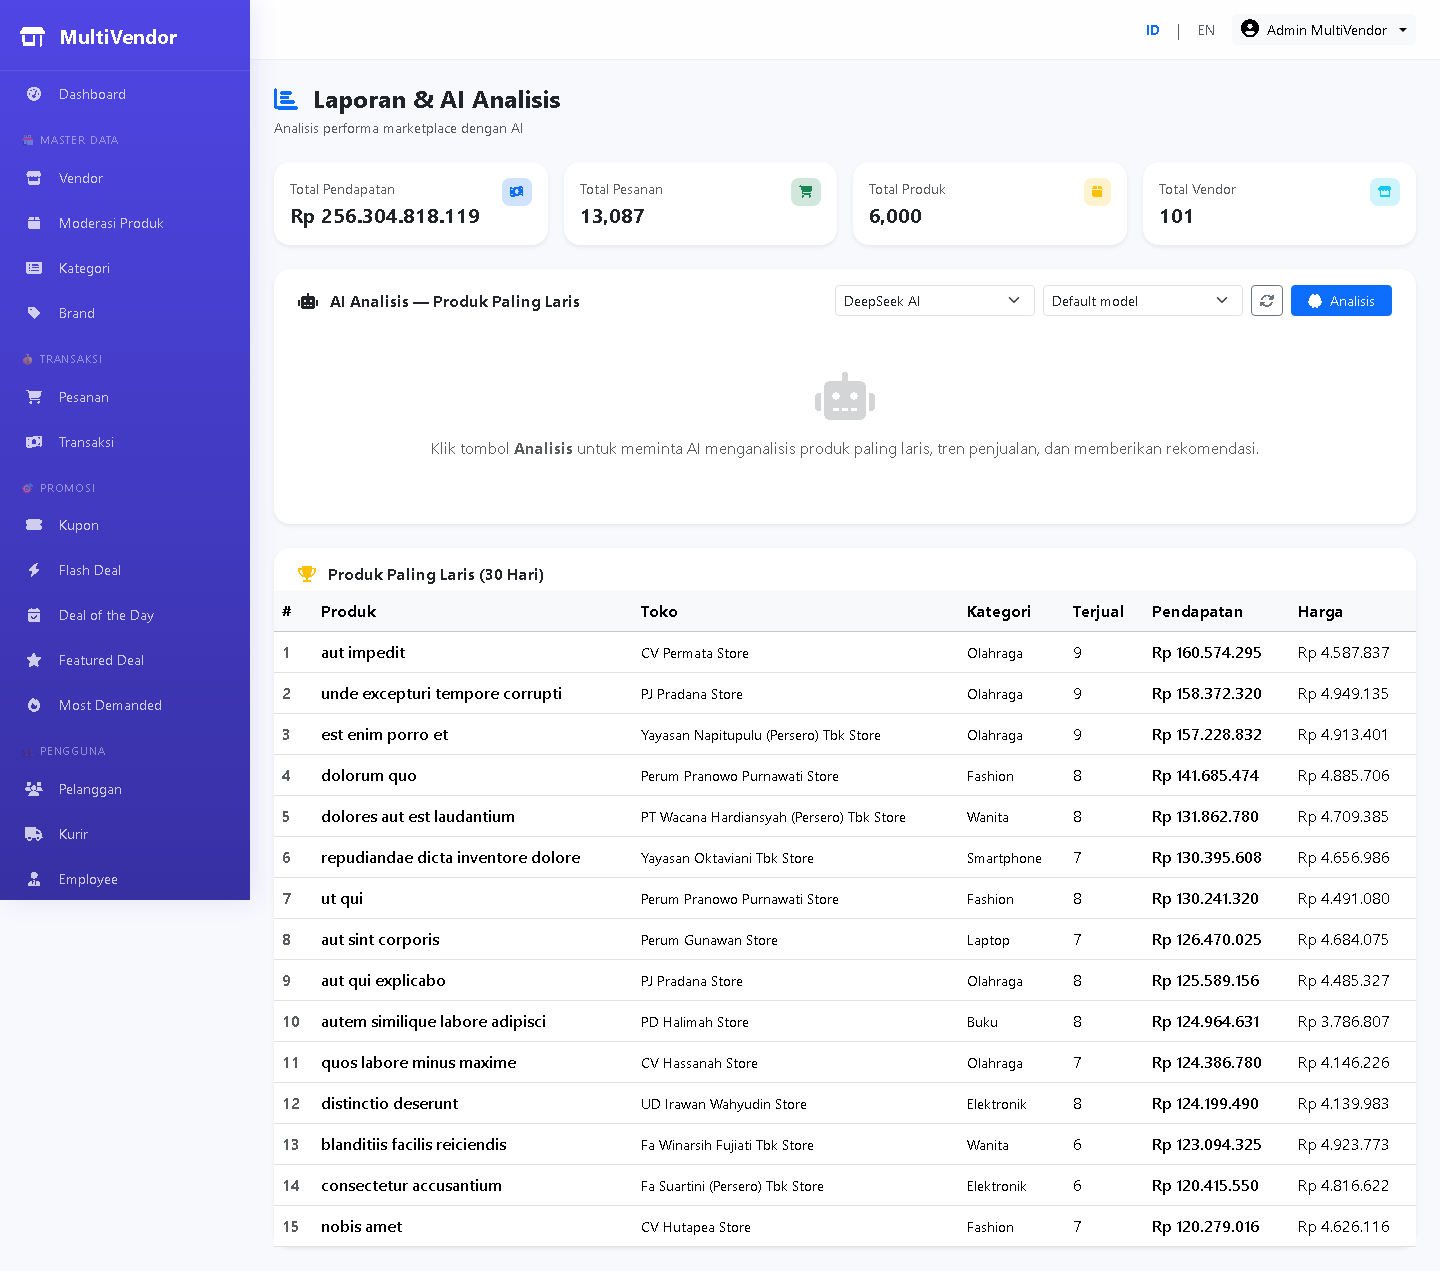The height and width of the screenshot is (1271, 1440).
Task: Open the DeepSeek AI provider dropdown
Action: pyautogui.click(x=935, y=301)
